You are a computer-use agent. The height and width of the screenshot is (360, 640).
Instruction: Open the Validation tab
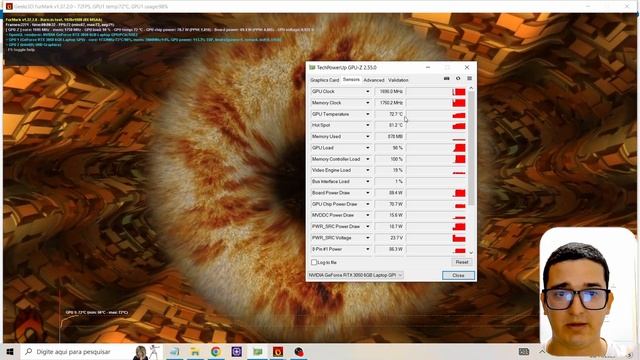click(x=398, y=80)
